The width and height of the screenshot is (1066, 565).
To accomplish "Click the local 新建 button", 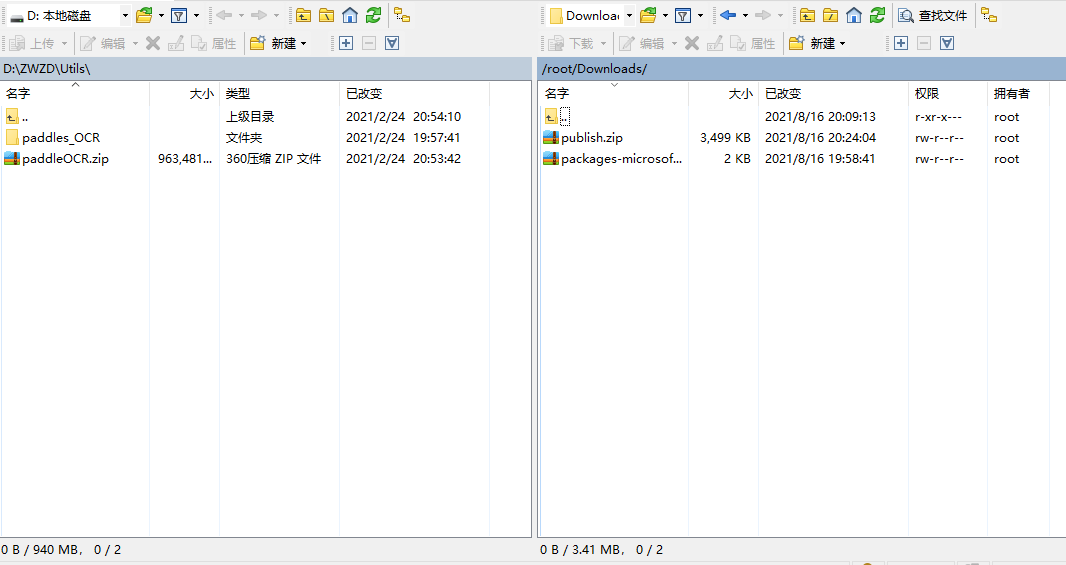I will click(273, 44).
